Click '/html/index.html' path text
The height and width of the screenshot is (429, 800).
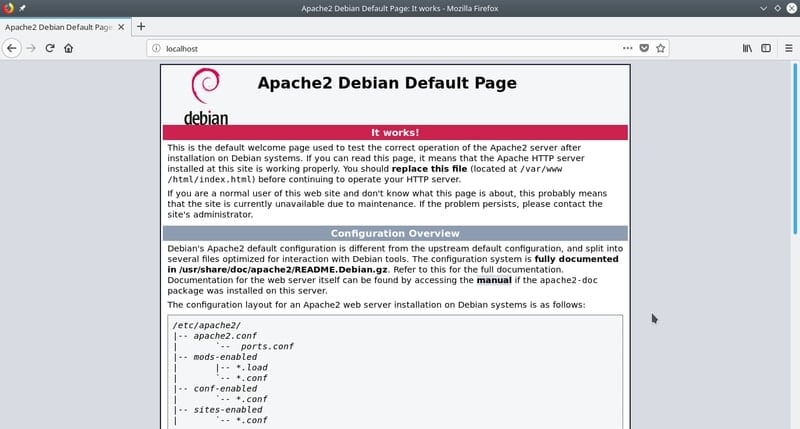pyautogui.click(x=211, y=180)
